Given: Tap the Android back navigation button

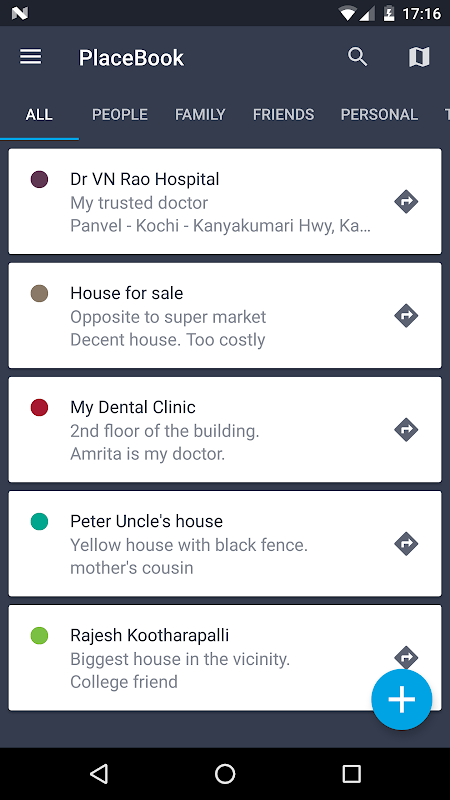Looking at the screenshot, I should 99,773.
